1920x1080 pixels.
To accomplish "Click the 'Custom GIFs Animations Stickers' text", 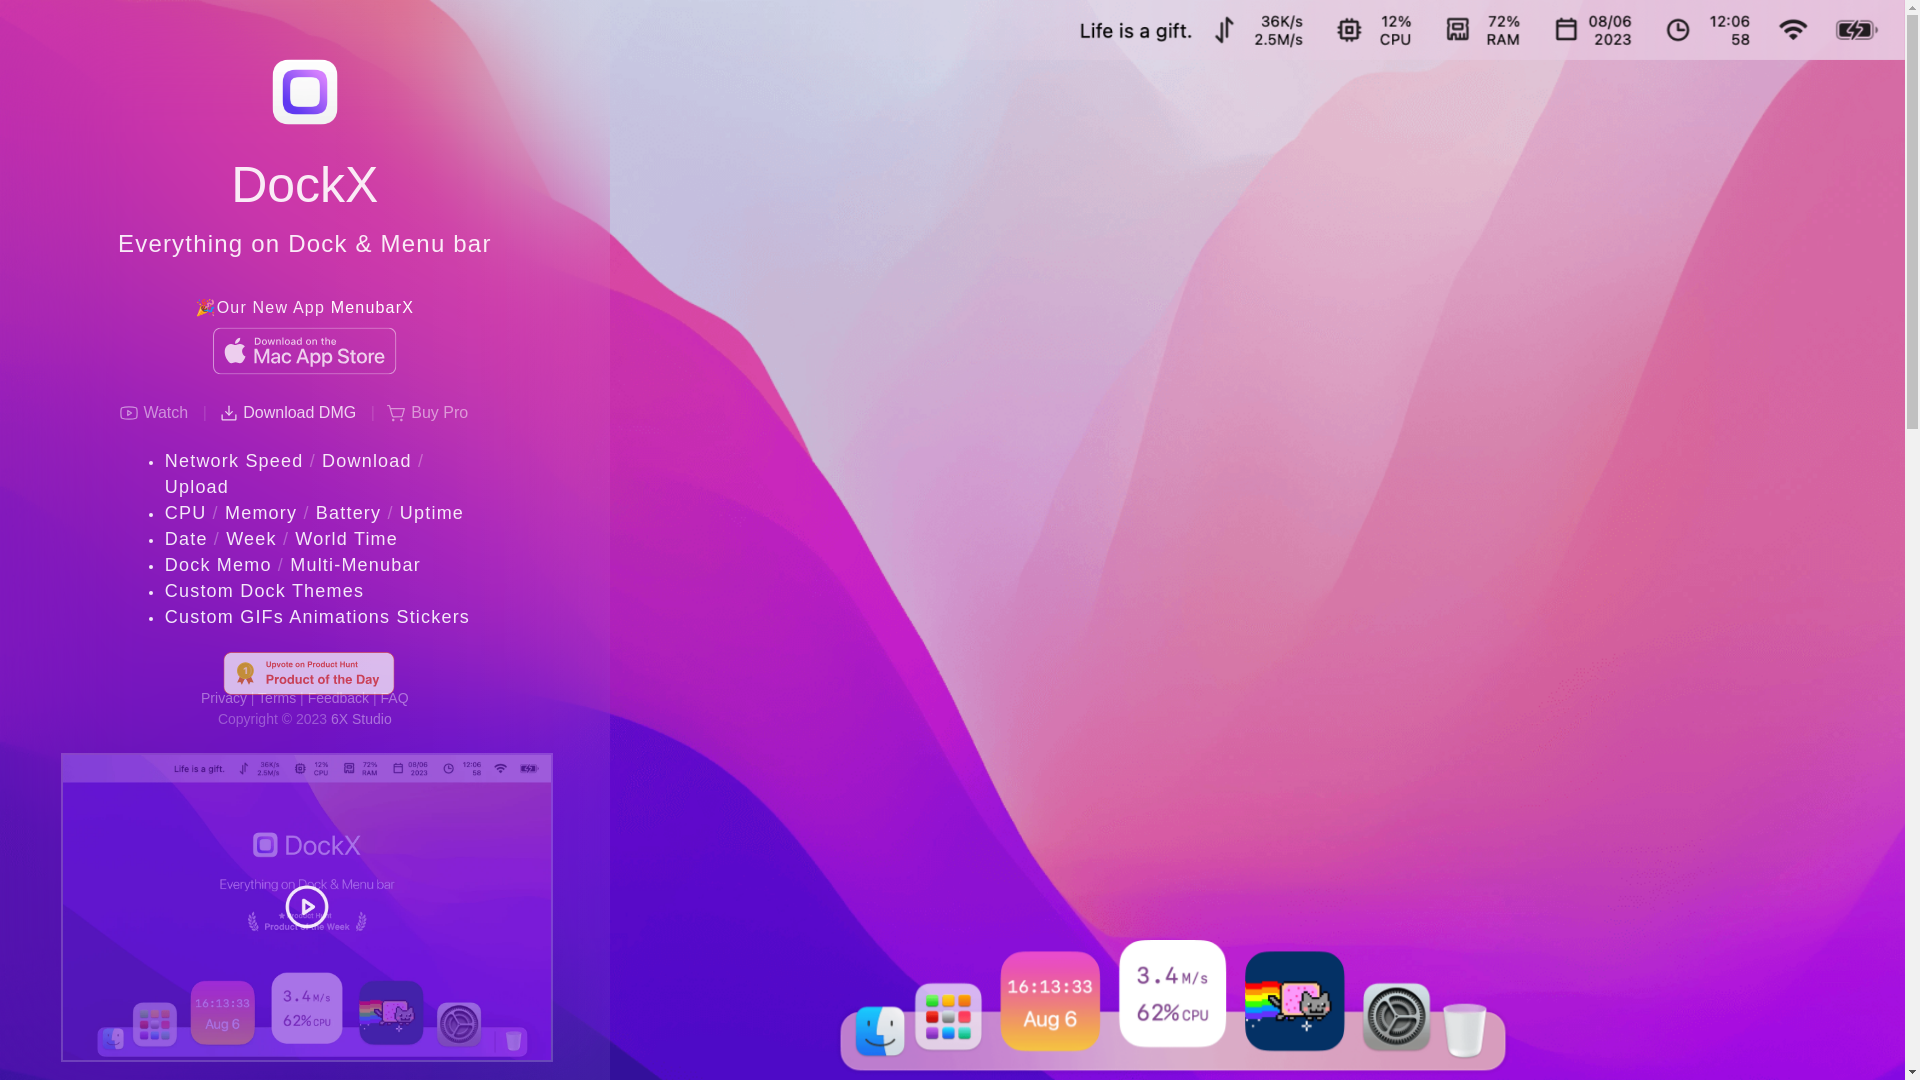I will (x=317, y=617).
